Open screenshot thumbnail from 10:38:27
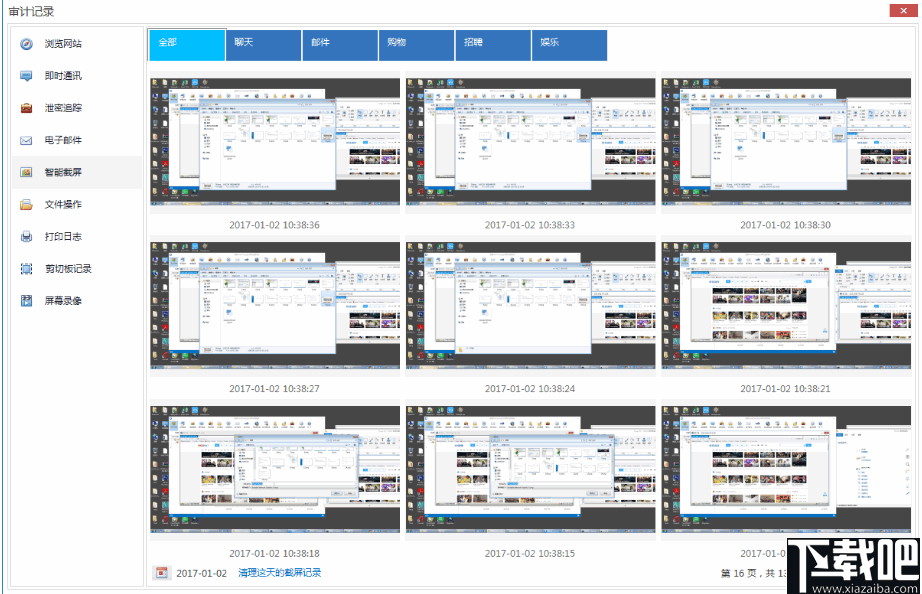This screenshot has width=922, height=594. click(x=275, y=306)
